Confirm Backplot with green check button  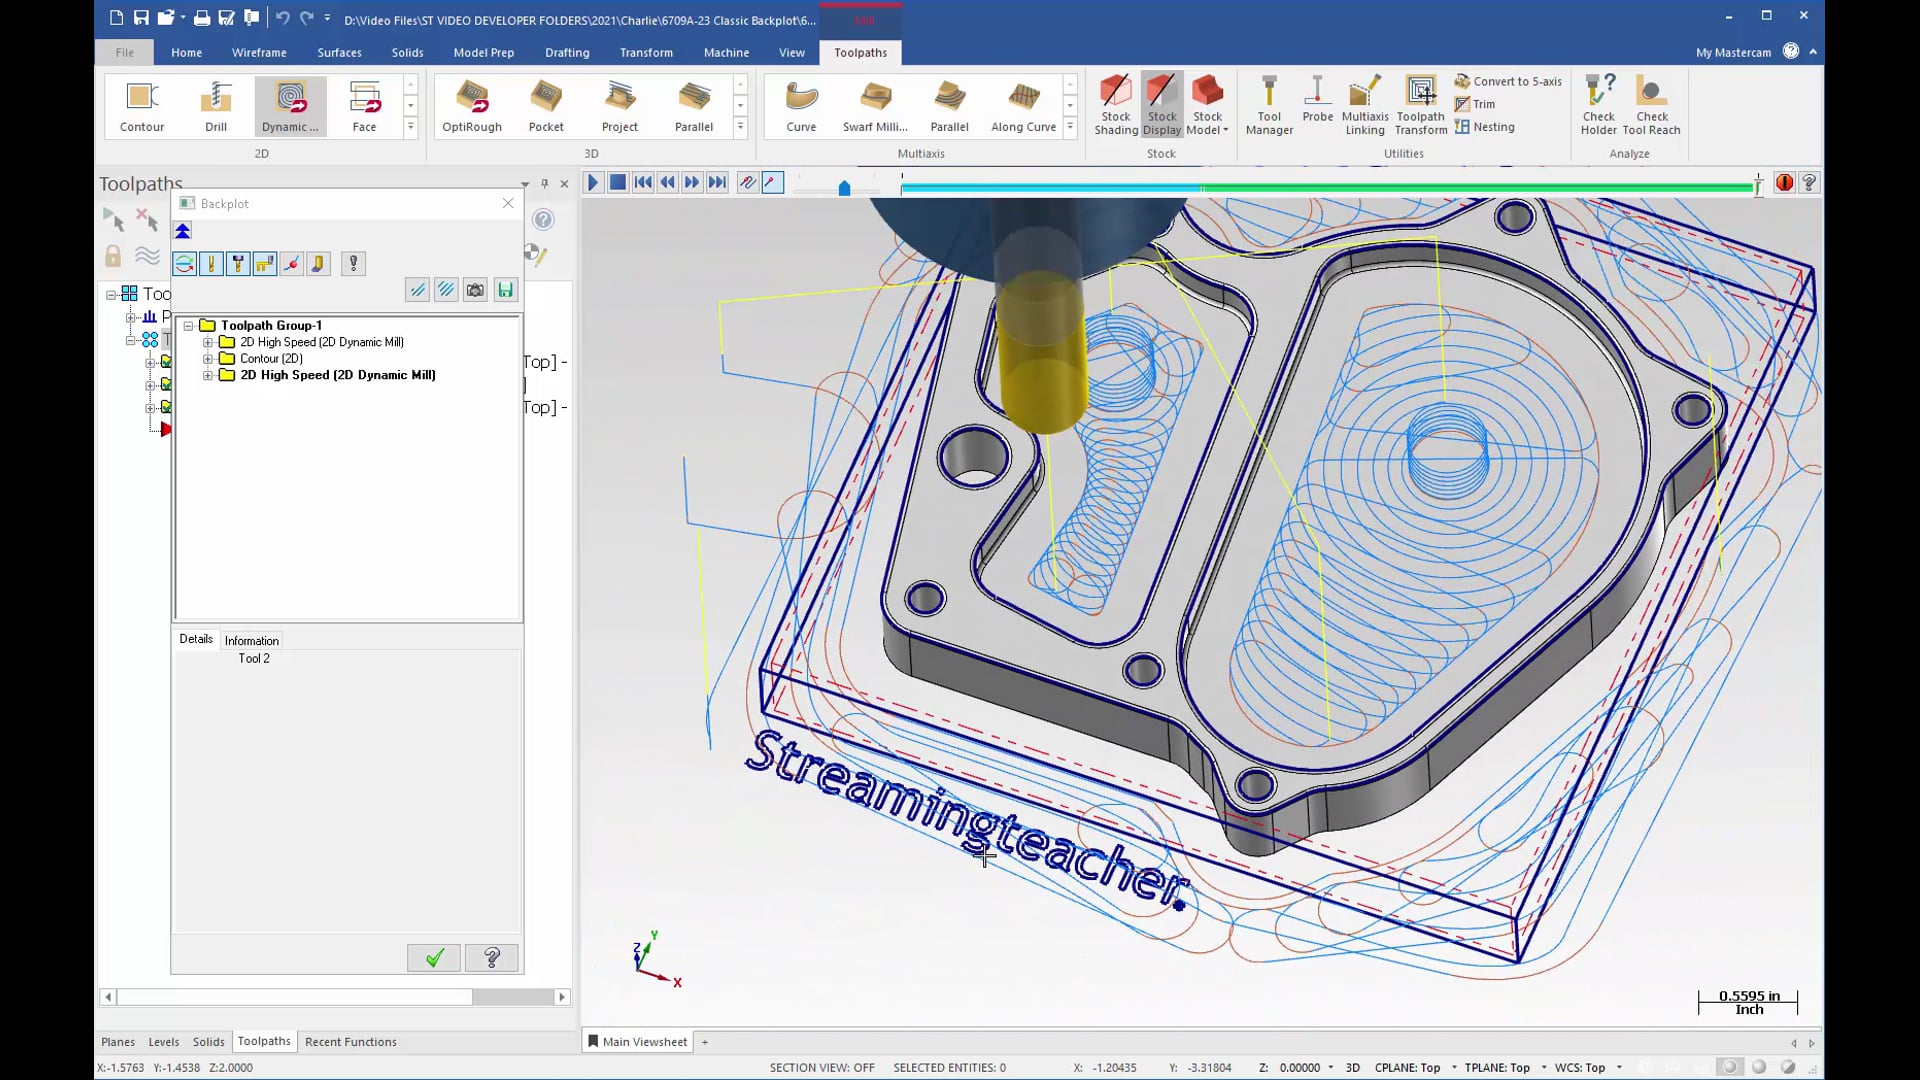pos(434,958)
